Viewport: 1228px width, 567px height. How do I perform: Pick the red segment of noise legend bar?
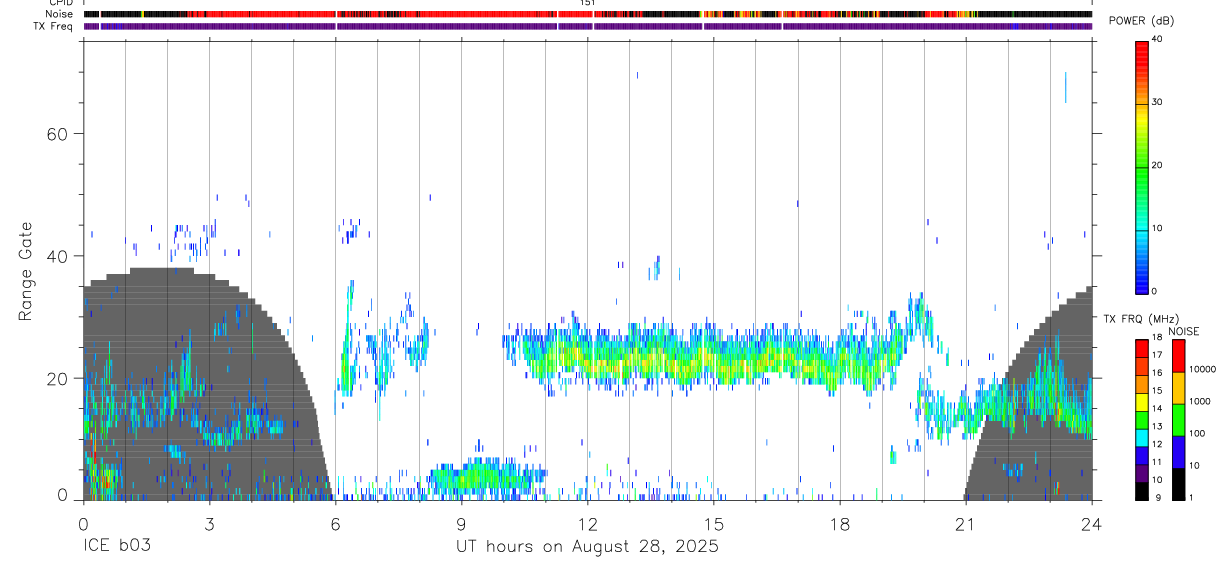(1177, 355)
